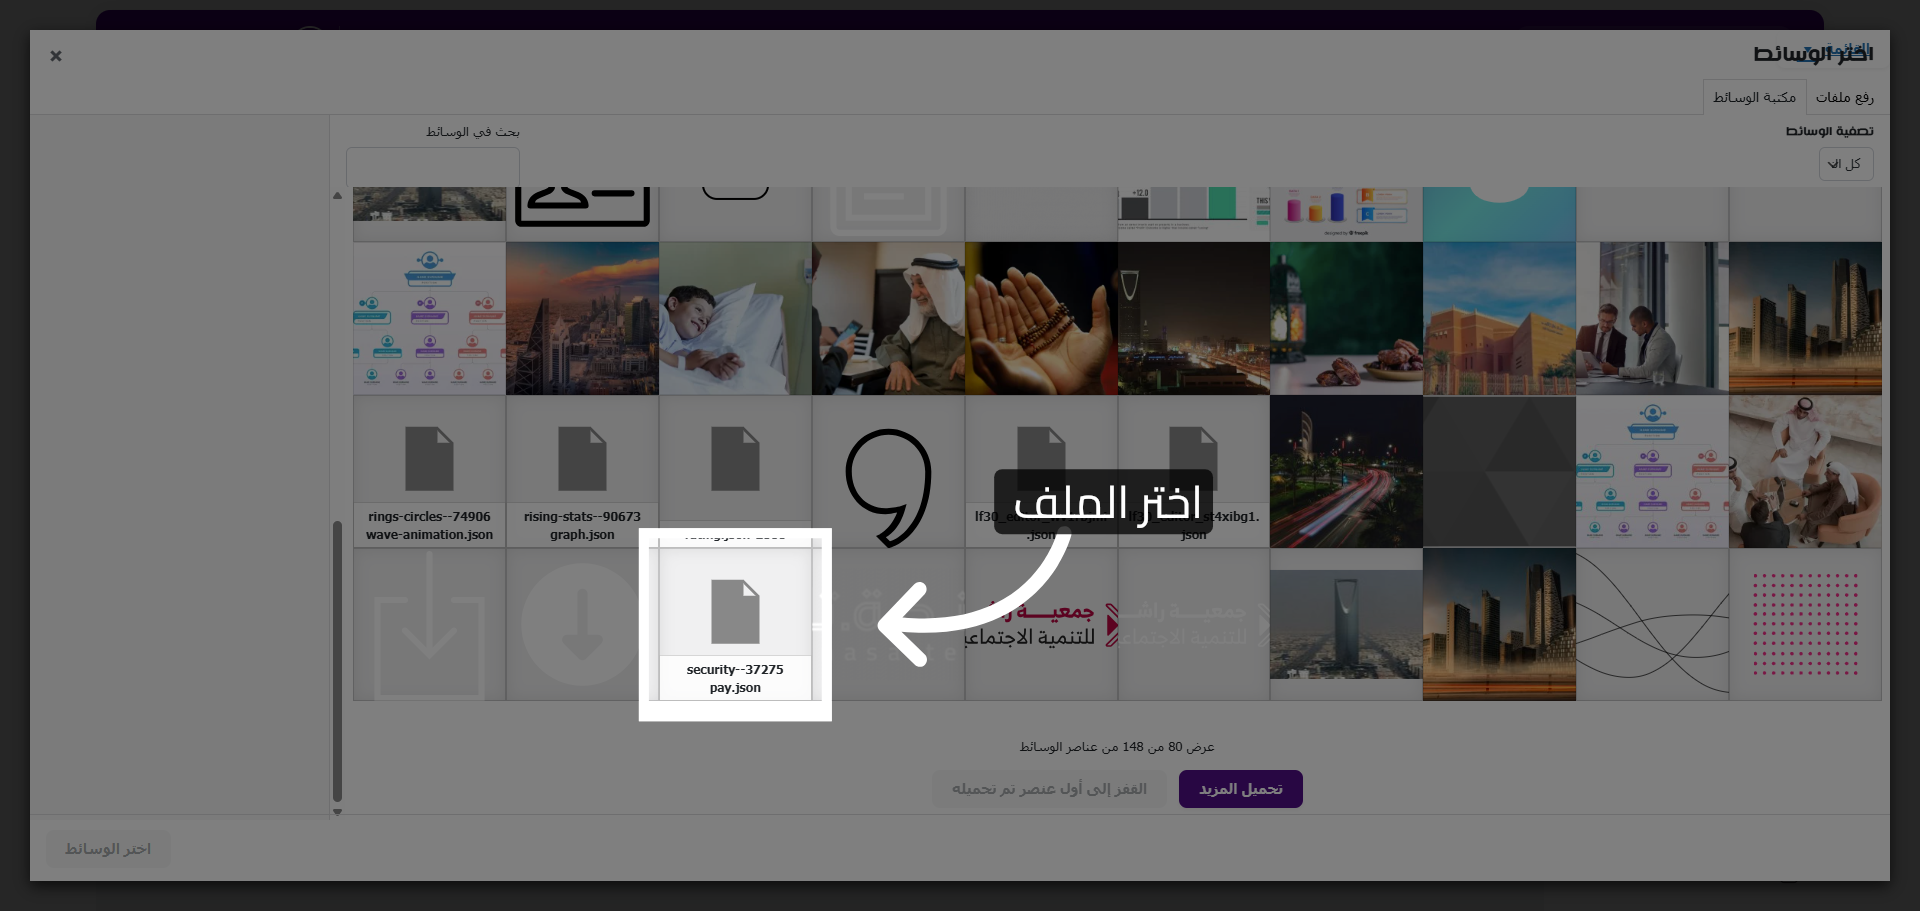Focus the media search field

432,166
